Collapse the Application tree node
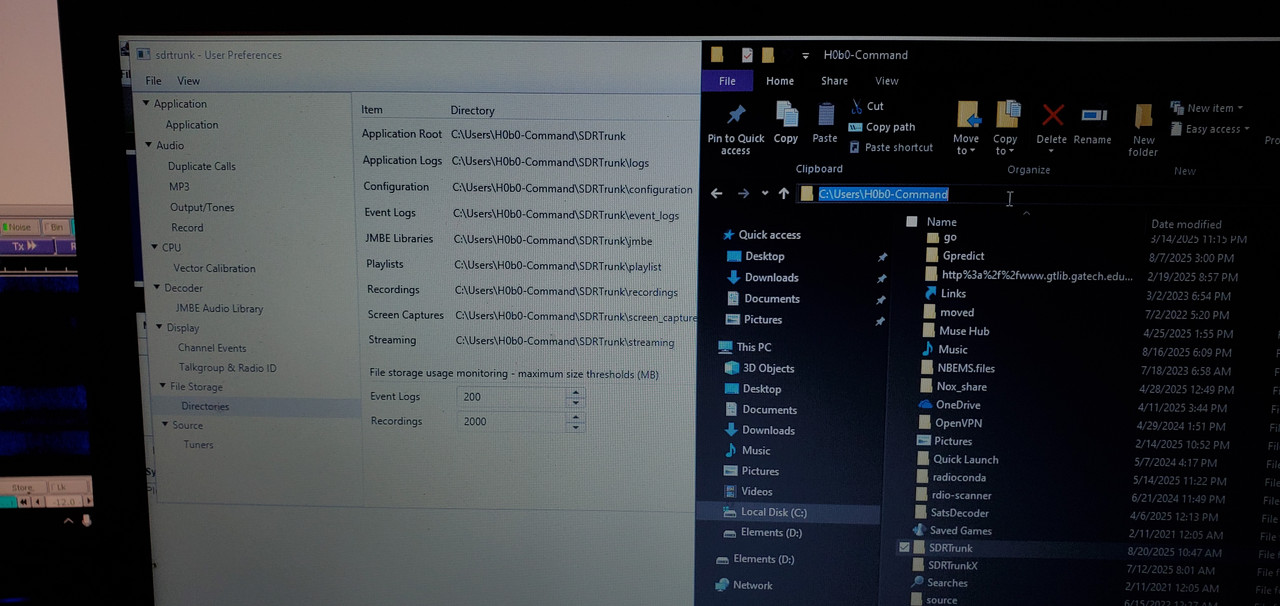Viewport: 1280px width, 606px height. click(146, 103)
